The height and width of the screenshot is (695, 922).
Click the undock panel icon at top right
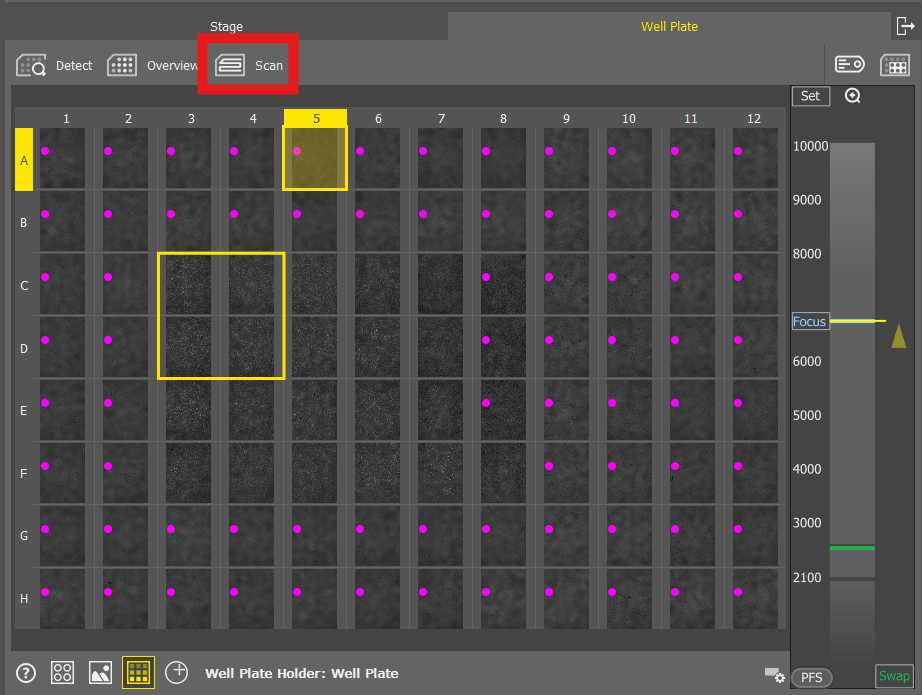tap(904, 26)
